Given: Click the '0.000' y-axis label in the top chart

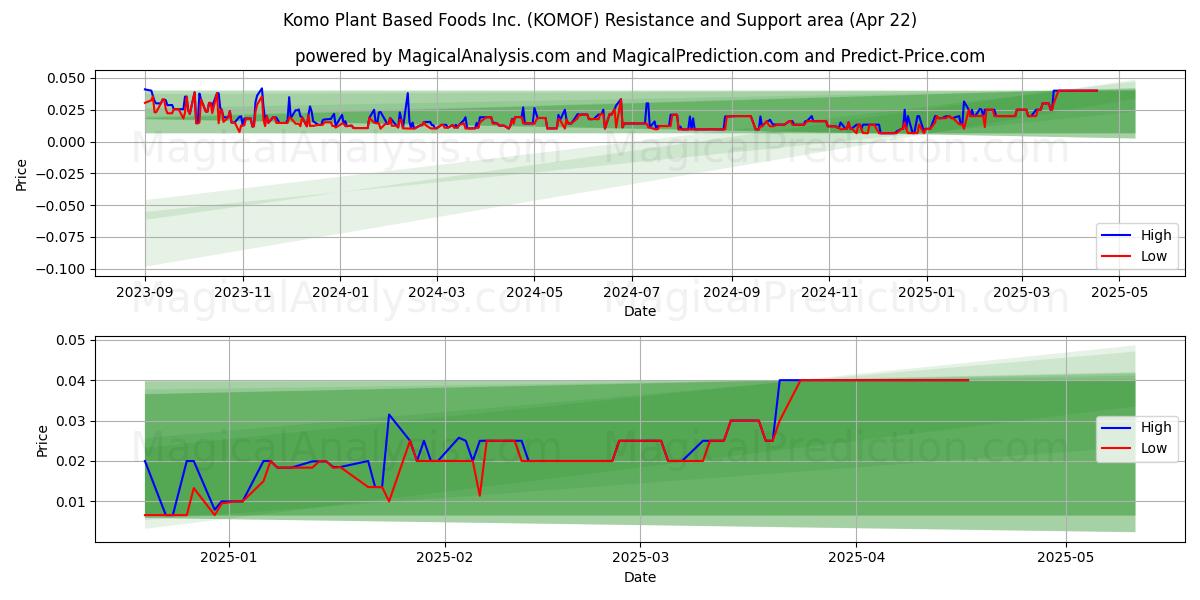Looking at the screenshot, I should (x=68, y=142).
